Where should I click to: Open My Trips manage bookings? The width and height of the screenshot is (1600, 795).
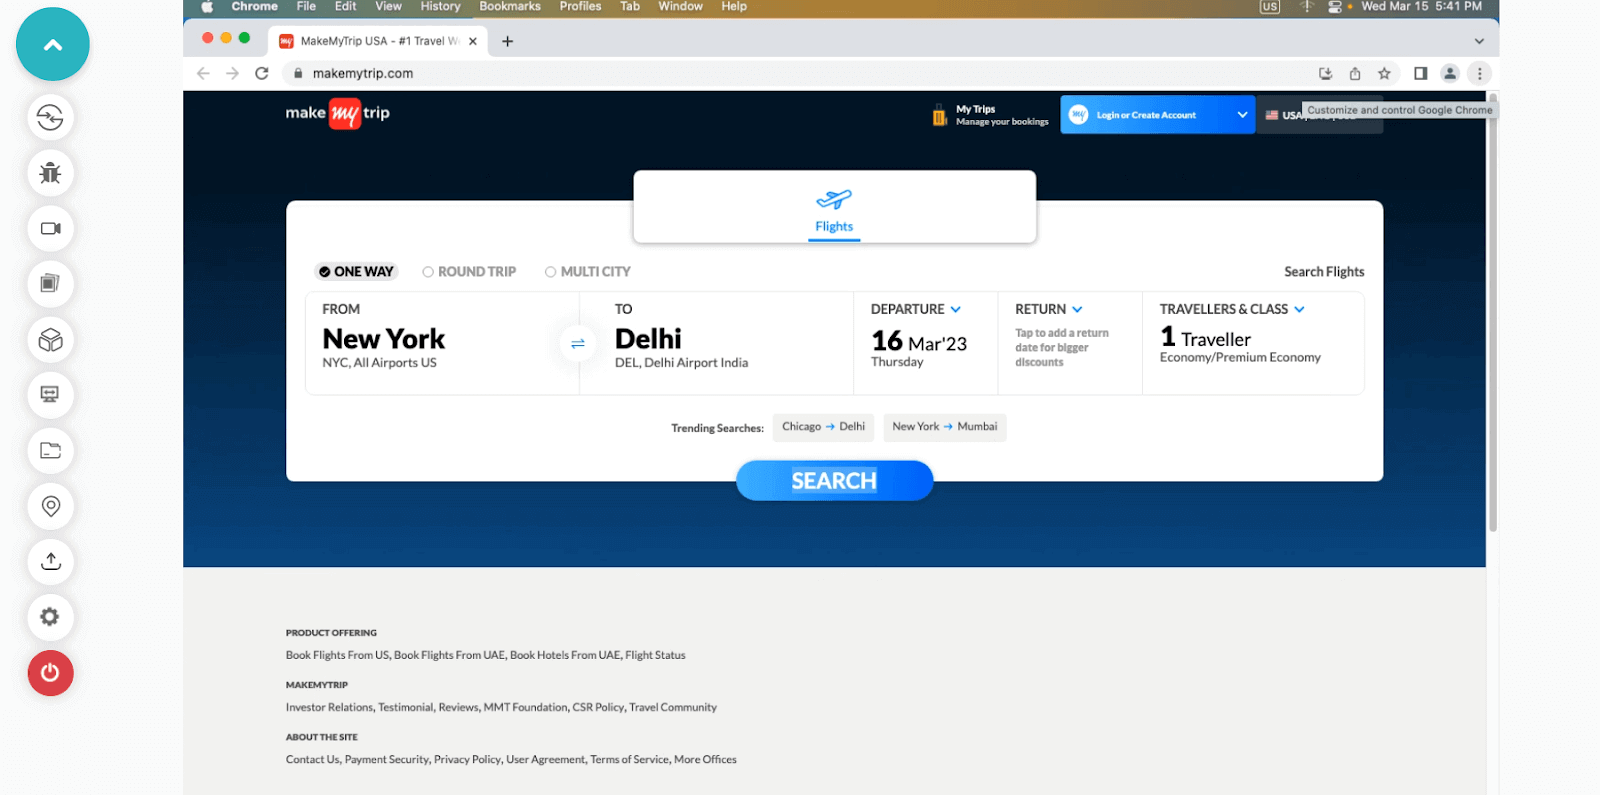tap(991, 115)
